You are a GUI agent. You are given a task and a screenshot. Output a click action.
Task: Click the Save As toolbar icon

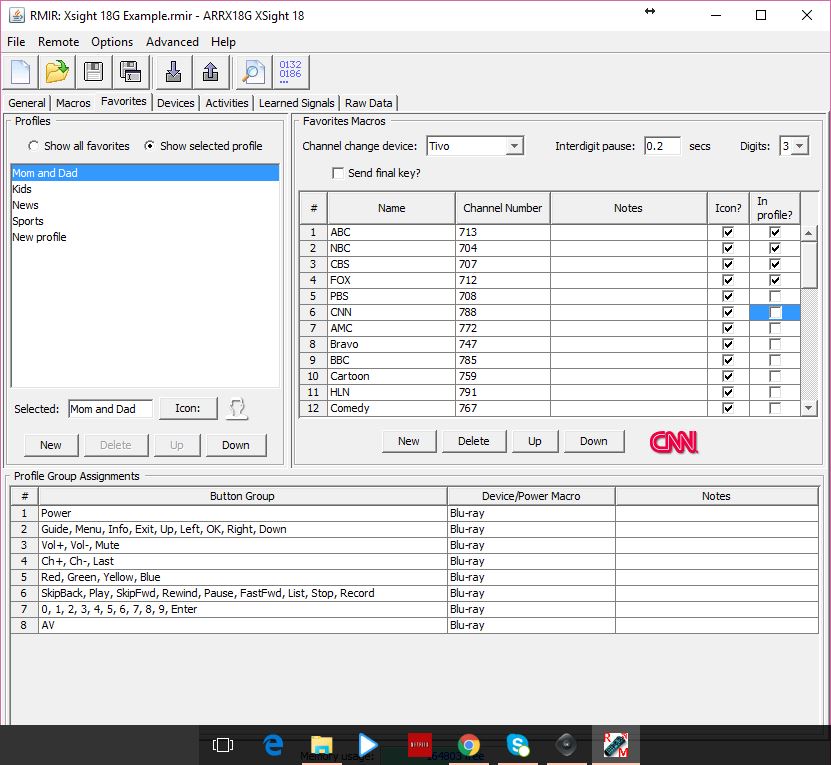pyautogui.click(x=130, y=72)
